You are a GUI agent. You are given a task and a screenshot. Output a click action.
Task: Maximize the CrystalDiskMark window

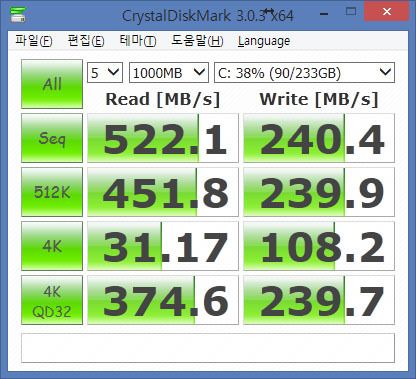pyautogui.click(x=351, y=12)
